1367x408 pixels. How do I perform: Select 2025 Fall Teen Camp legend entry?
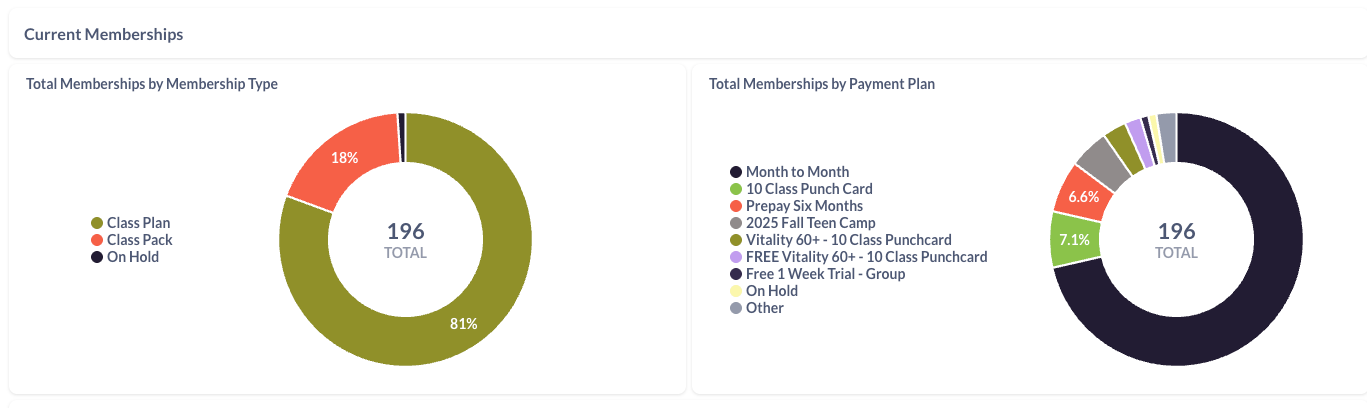pyautogui.click(x=810, y=223)
